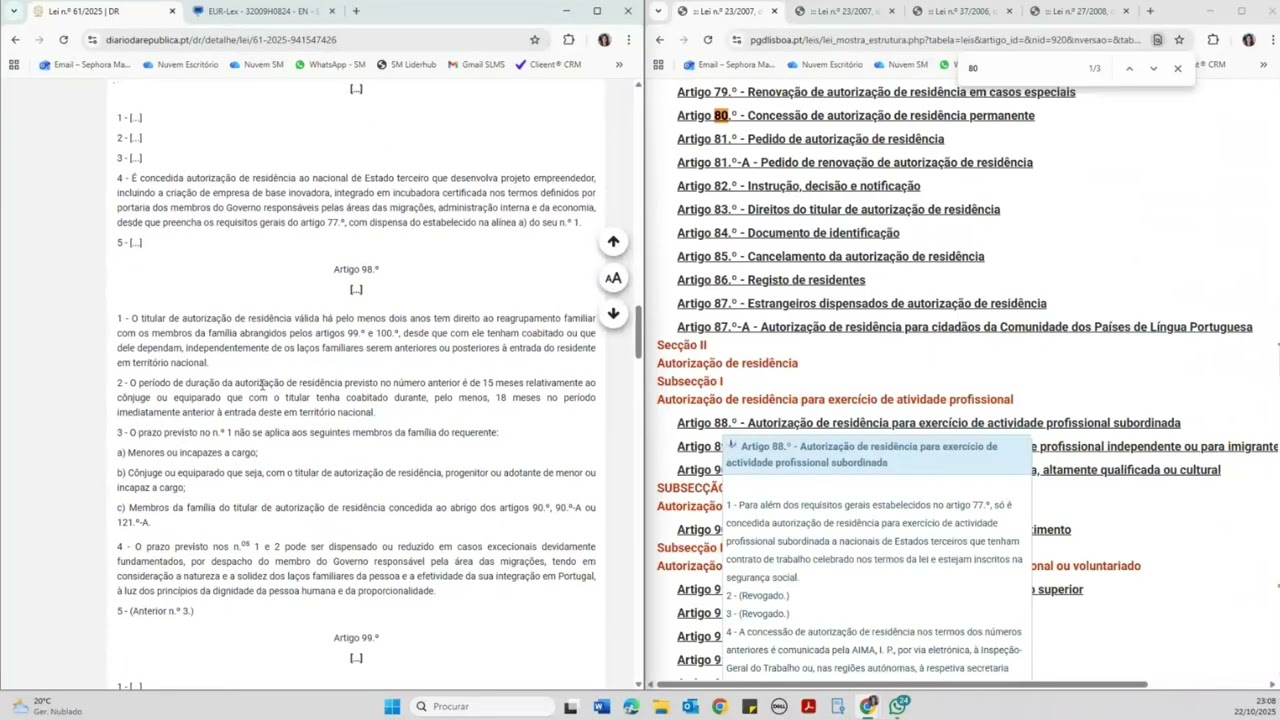Click the scroll-down arrow button on the DR page
This screenshot has height=720, width=1280.
coord(613,313)
